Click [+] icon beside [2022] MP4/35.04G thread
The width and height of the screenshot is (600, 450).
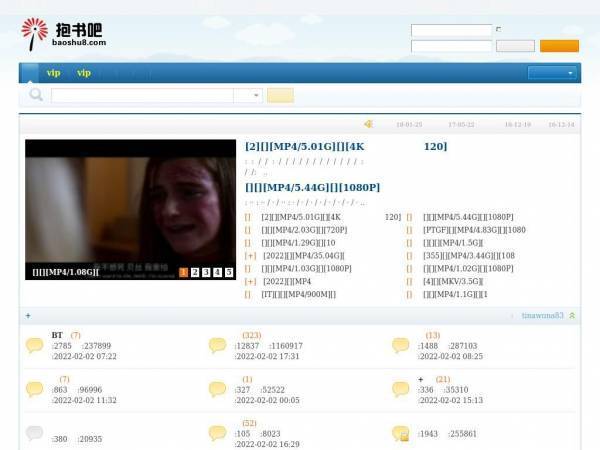pyautogui.click(x=250, y=256)
